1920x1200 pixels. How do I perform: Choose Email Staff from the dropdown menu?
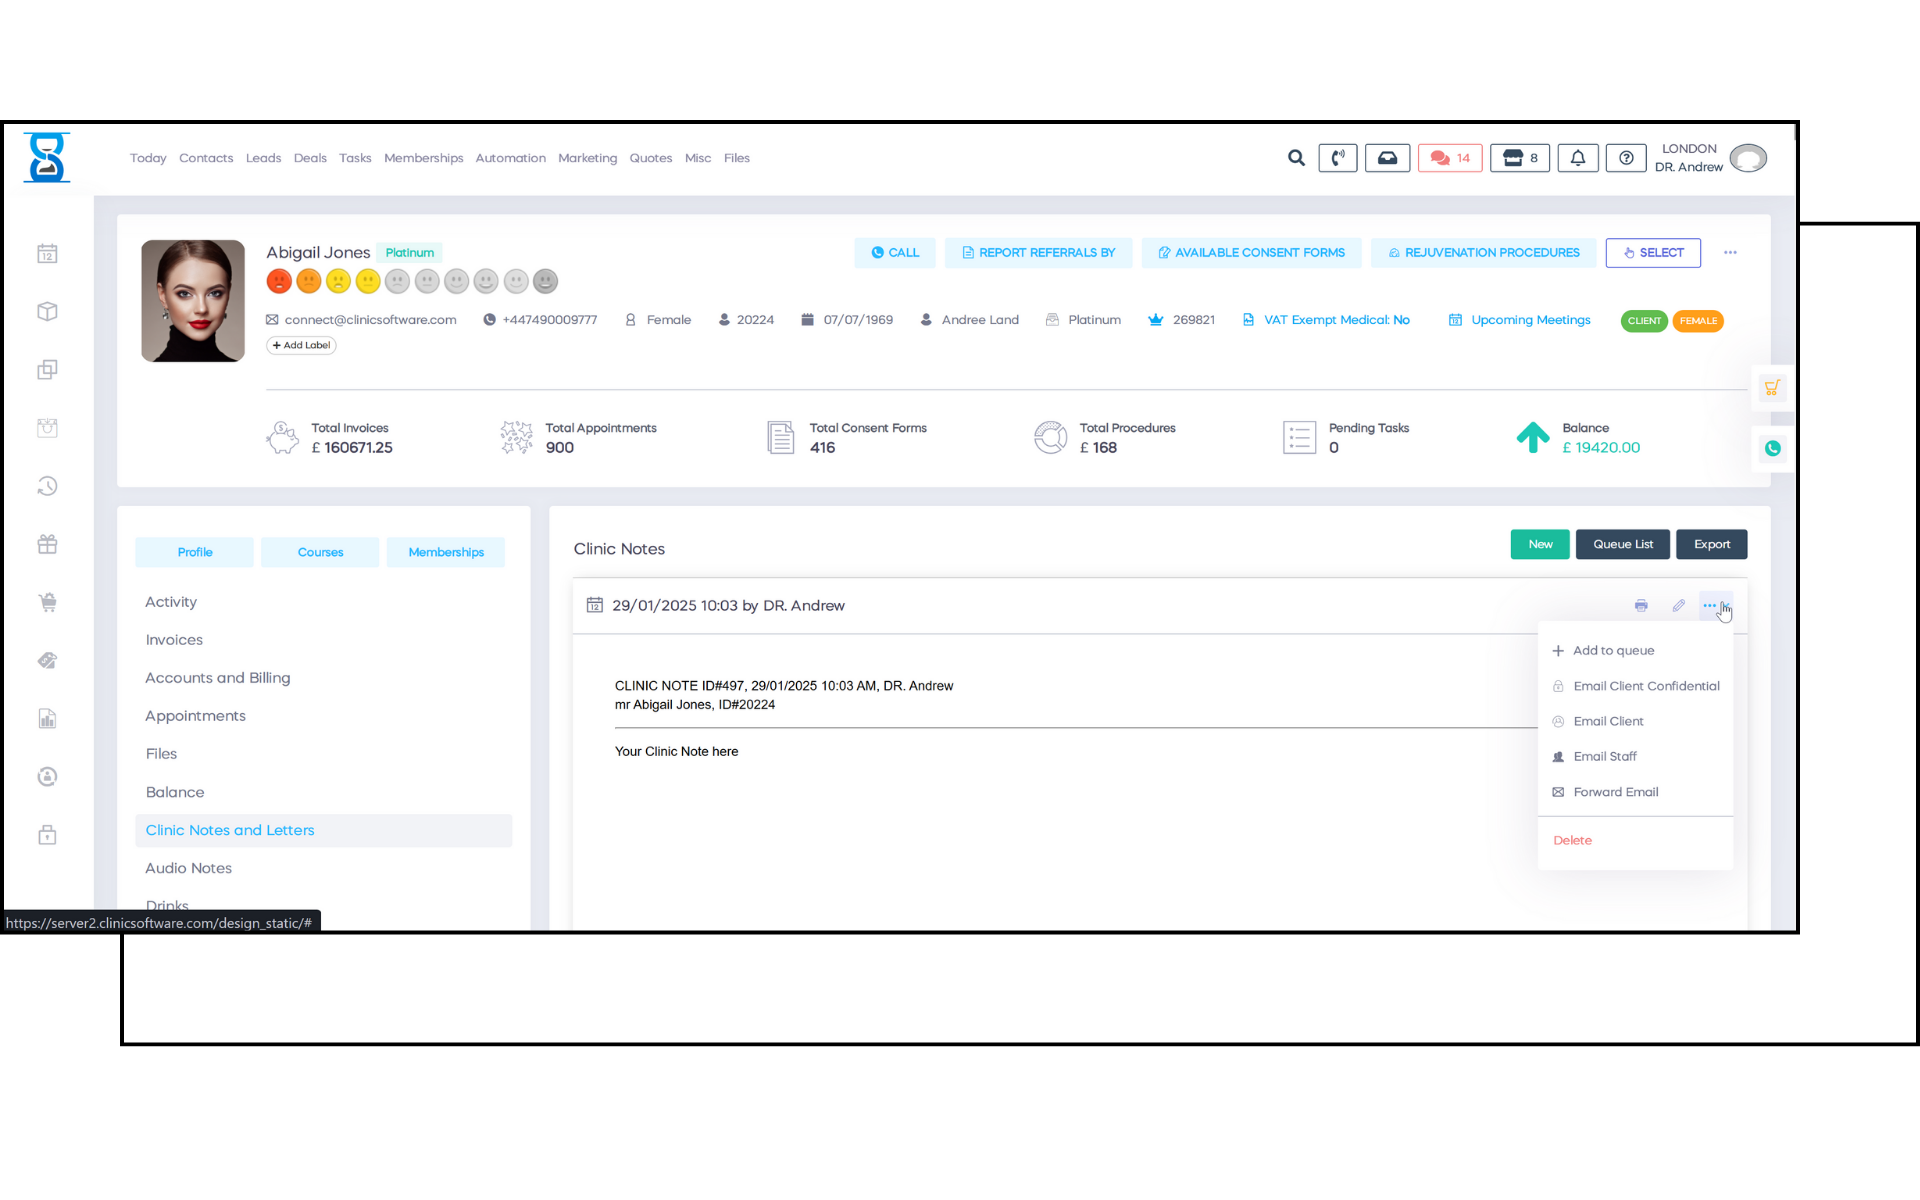[1604, 757]
